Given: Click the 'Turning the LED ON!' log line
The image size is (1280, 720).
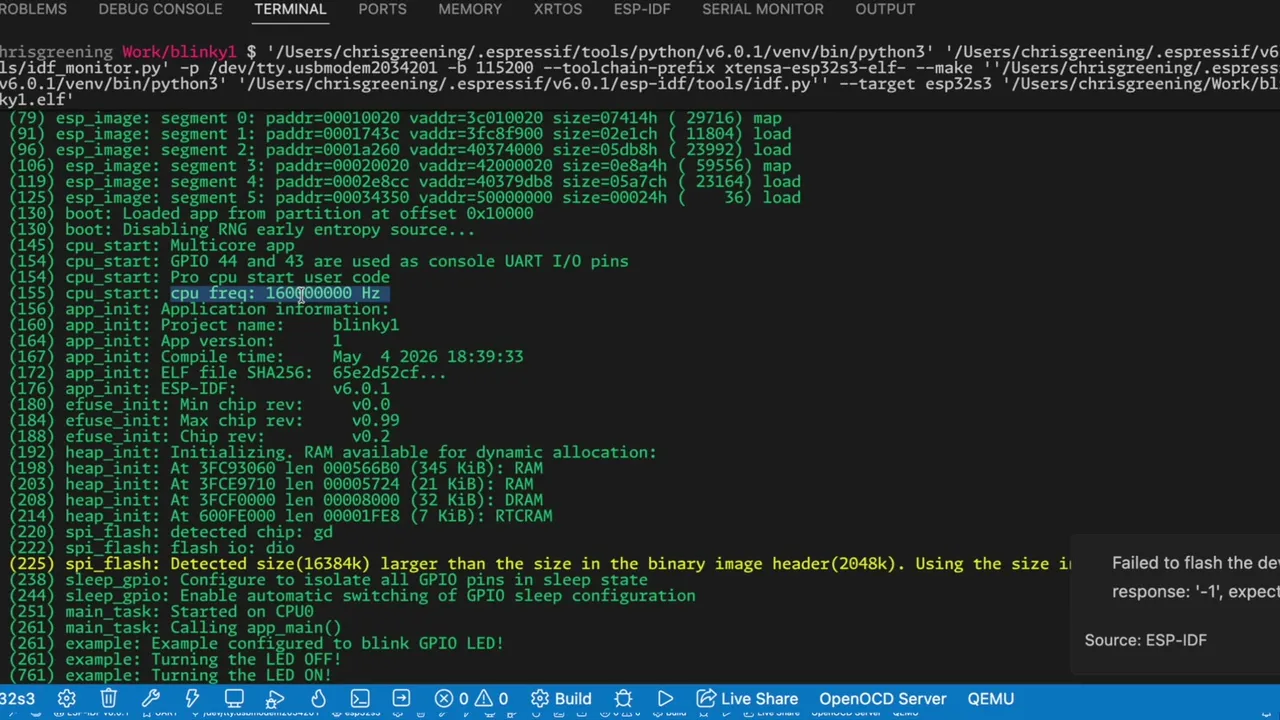Looking at the screenshot, I should point(171,676).
